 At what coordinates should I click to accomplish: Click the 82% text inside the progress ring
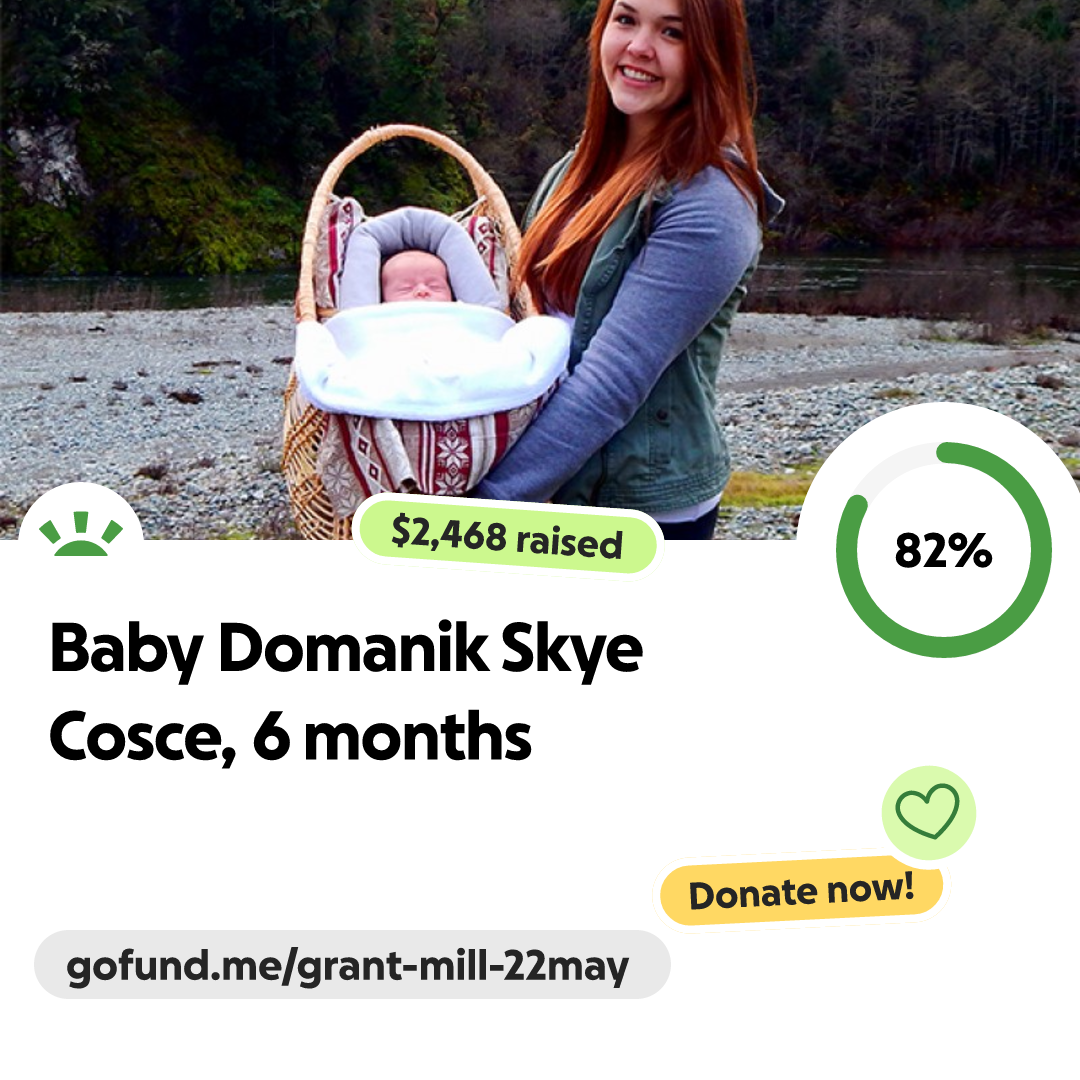click(943, 550)
